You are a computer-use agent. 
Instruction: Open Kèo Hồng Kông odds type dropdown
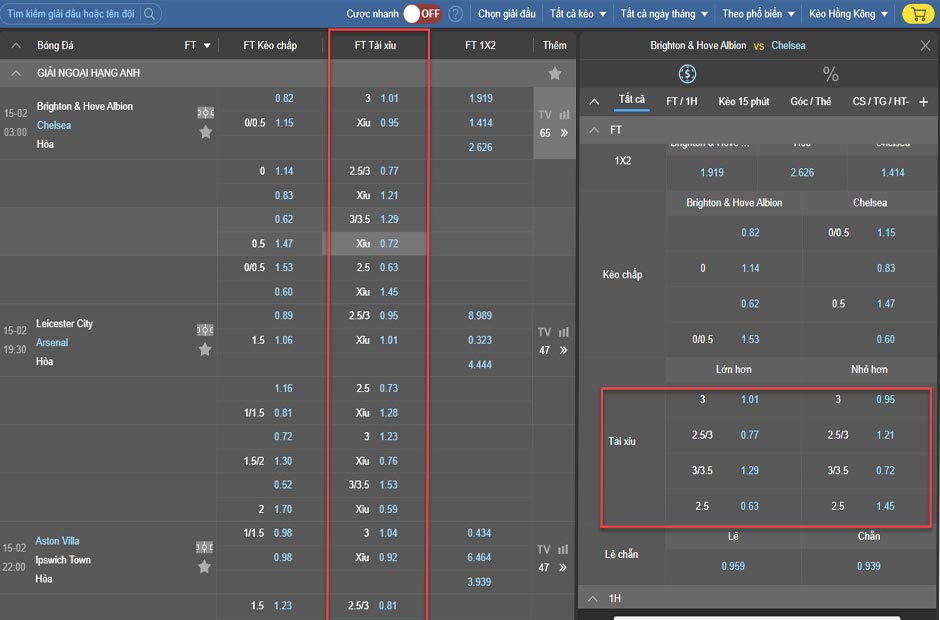[x=848, y=13]
